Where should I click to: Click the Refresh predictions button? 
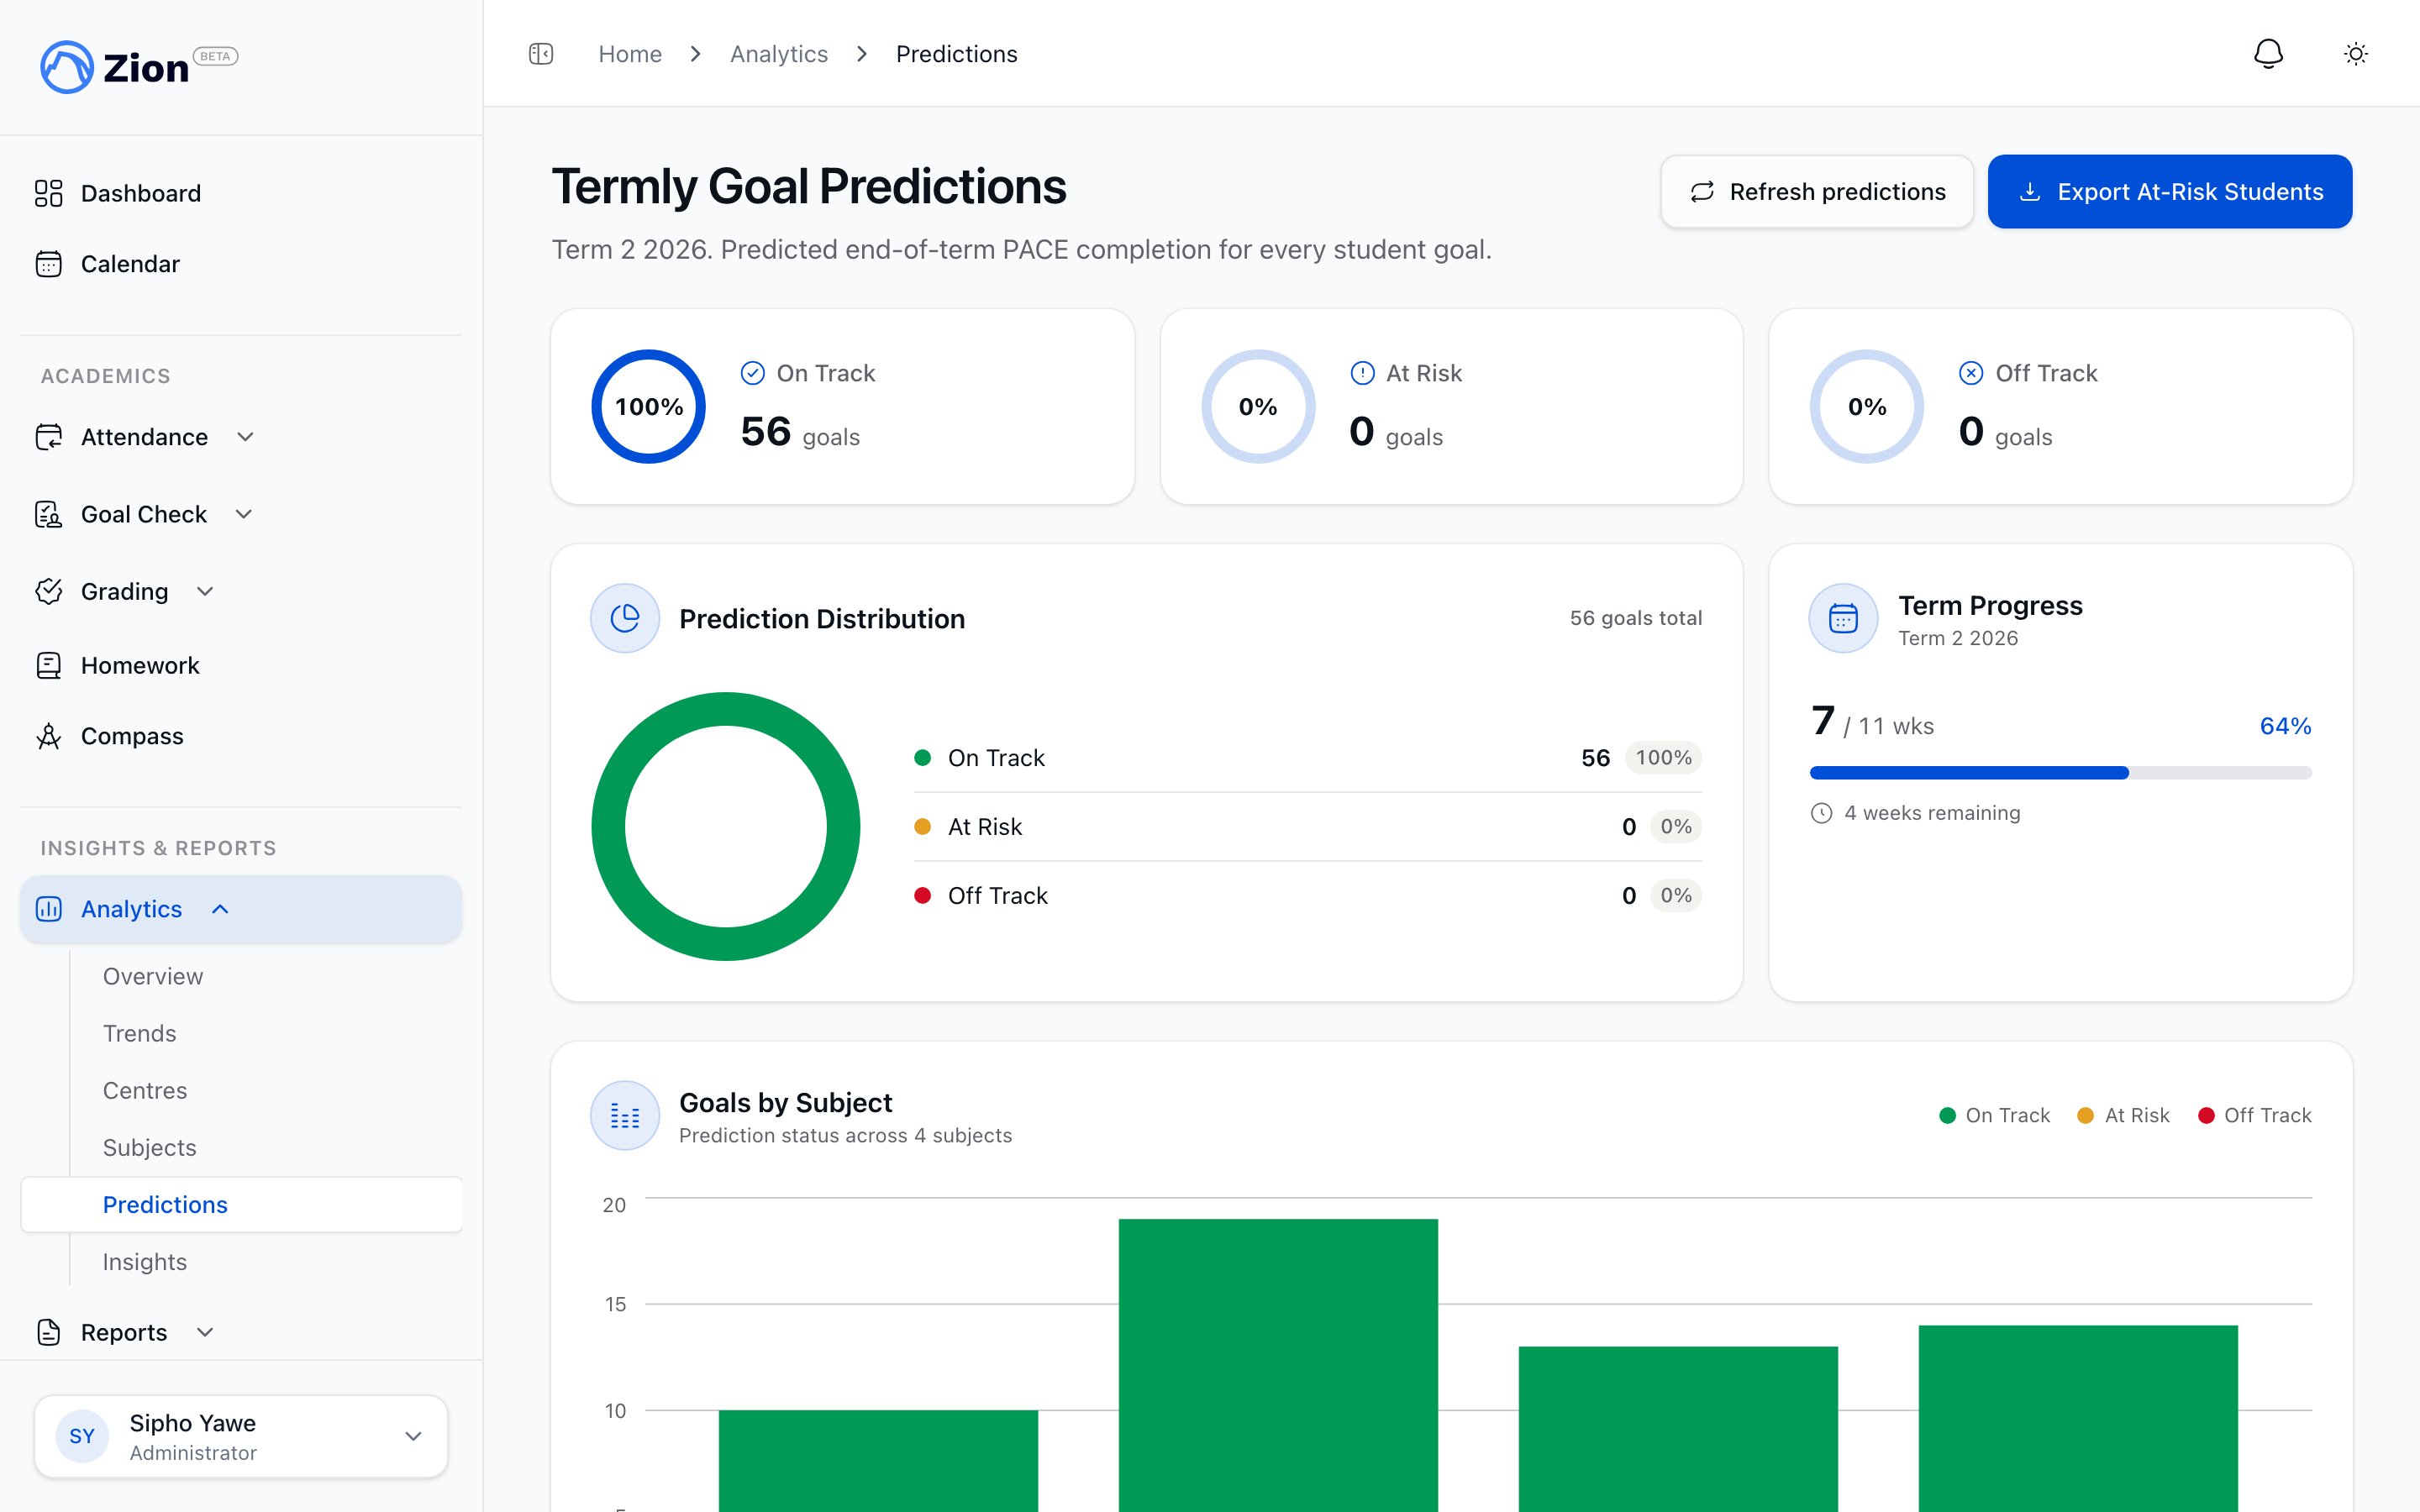pos(1817,191)
